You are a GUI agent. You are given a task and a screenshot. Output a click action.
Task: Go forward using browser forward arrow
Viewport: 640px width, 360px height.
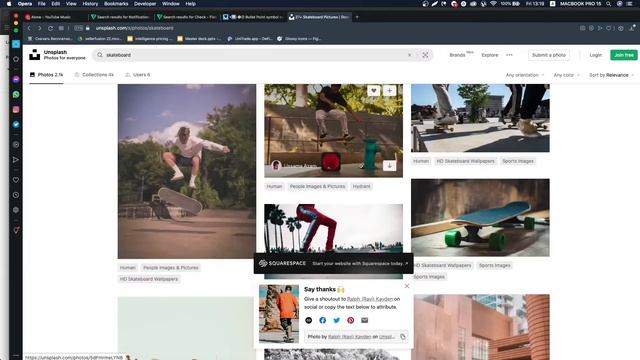[40, 28]
